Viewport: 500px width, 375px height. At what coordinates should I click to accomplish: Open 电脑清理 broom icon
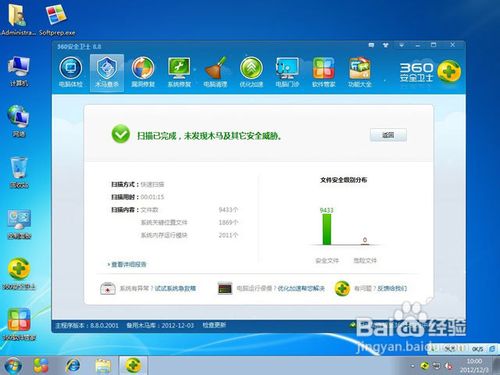215,72
